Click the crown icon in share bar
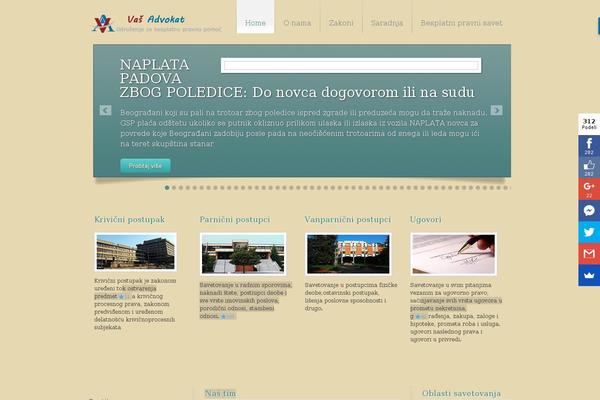 [x=589, y=275]
